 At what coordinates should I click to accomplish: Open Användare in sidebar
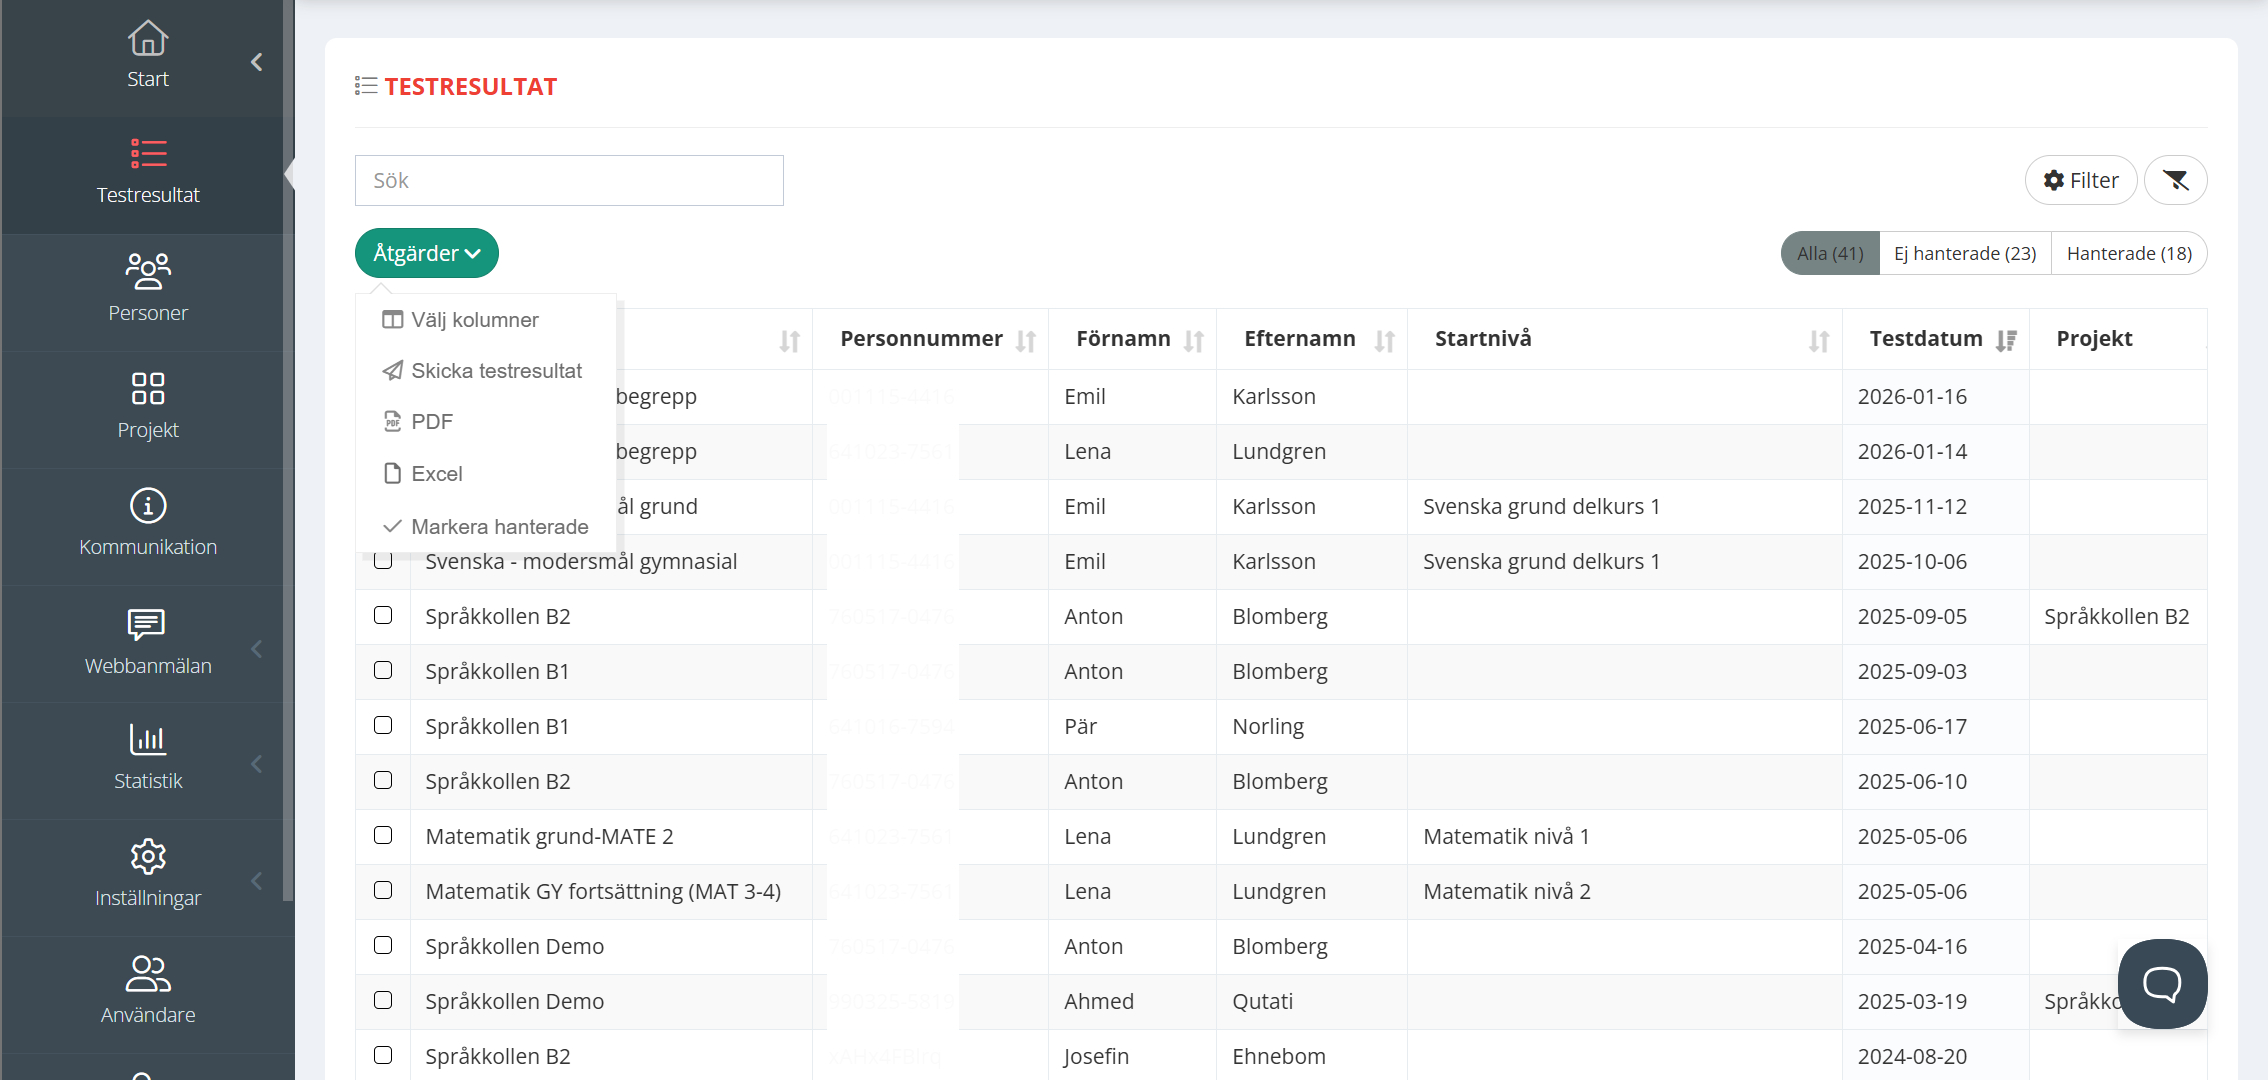148,990
